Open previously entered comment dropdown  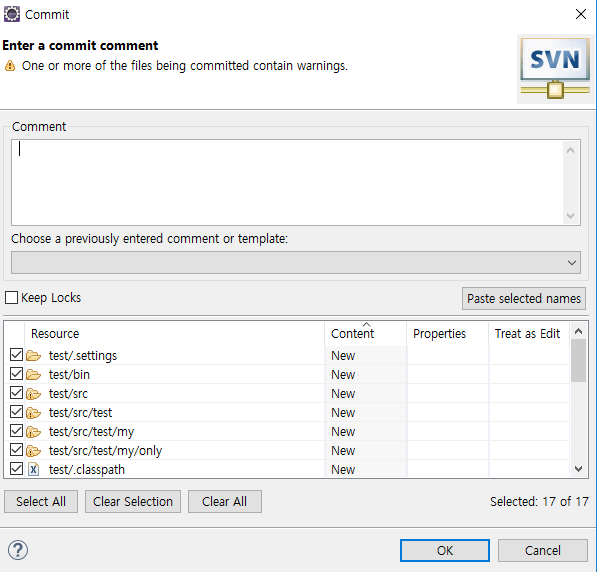(296, 262)
